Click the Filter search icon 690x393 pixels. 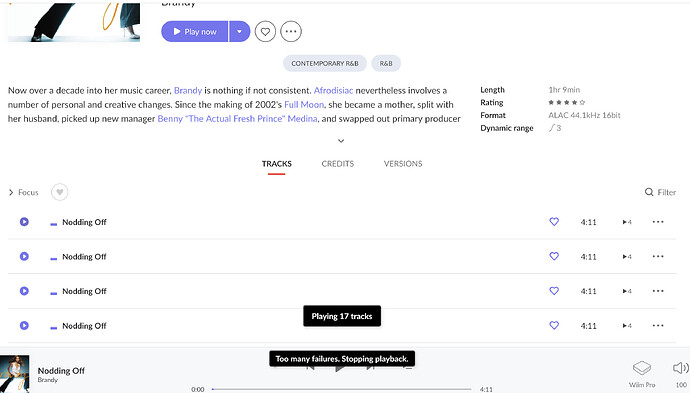pos(649,192)
